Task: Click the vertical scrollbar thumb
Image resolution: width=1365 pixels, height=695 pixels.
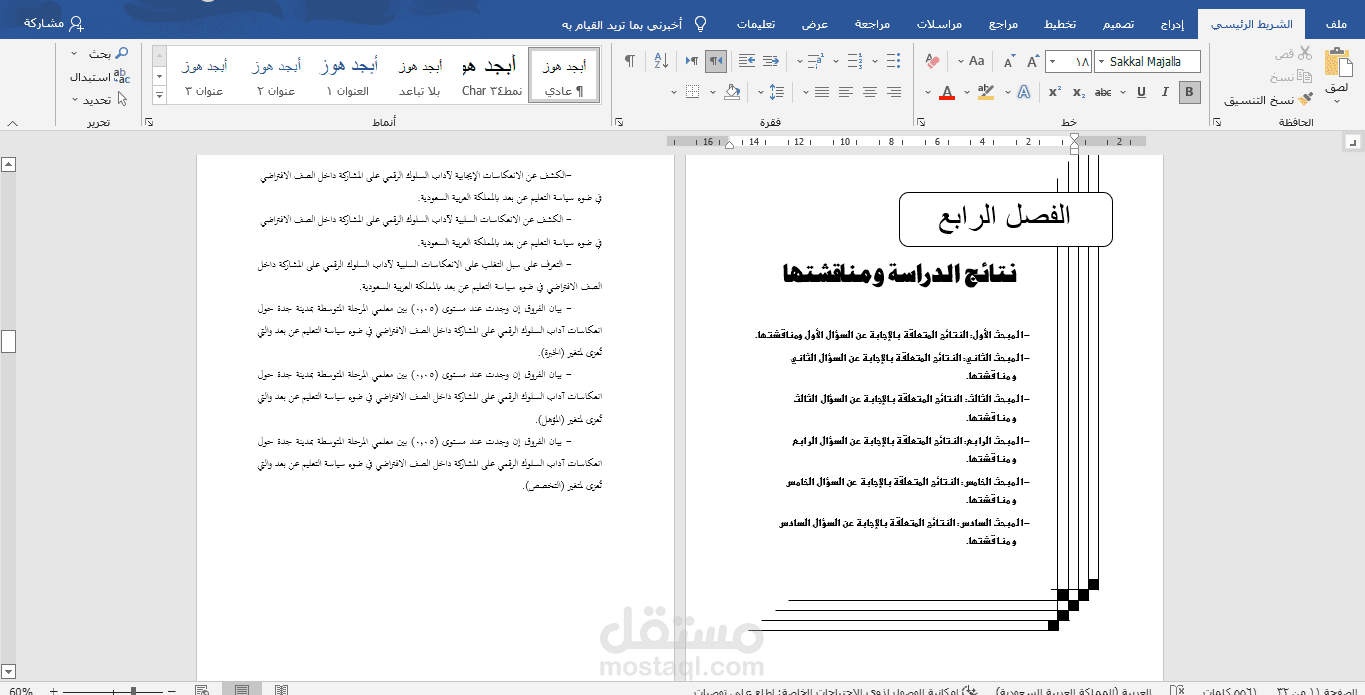Action: pyautogui.click(x=8, y=342)
